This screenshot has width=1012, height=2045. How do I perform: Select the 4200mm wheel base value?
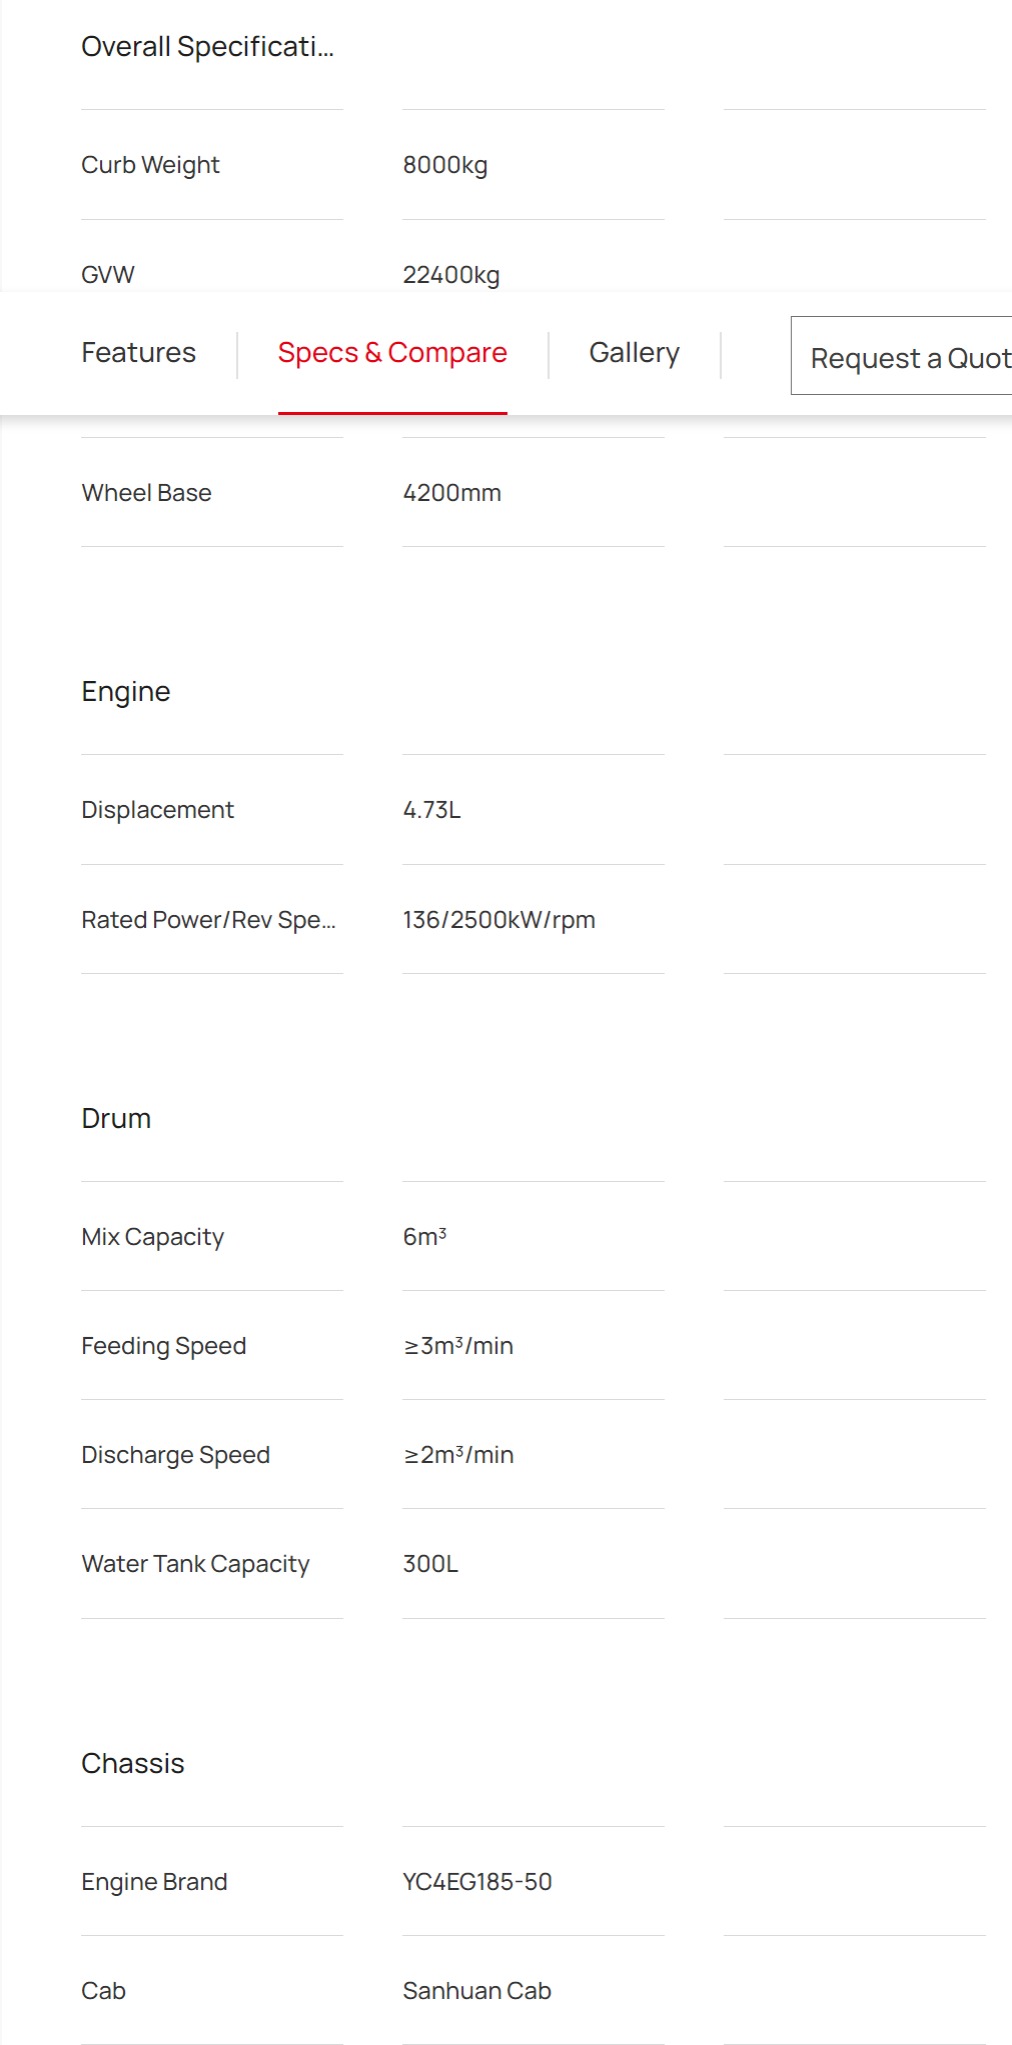pyautogui.click(x=452, y=493)
